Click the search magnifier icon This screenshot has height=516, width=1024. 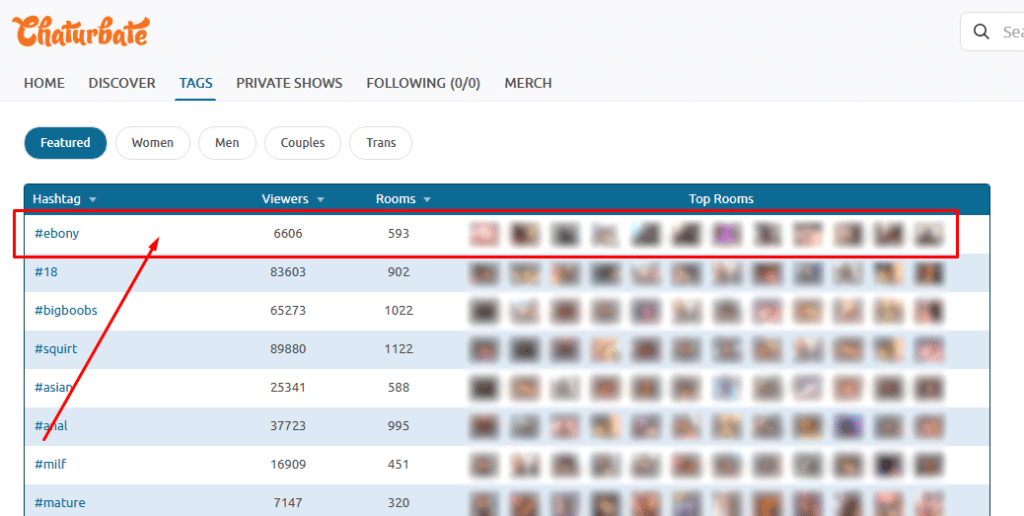(981, 31)
